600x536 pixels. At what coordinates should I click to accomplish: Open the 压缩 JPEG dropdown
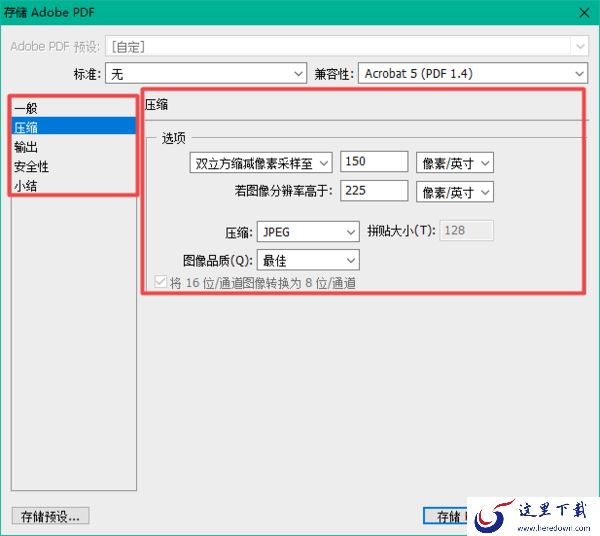click(x=308, y=231)
